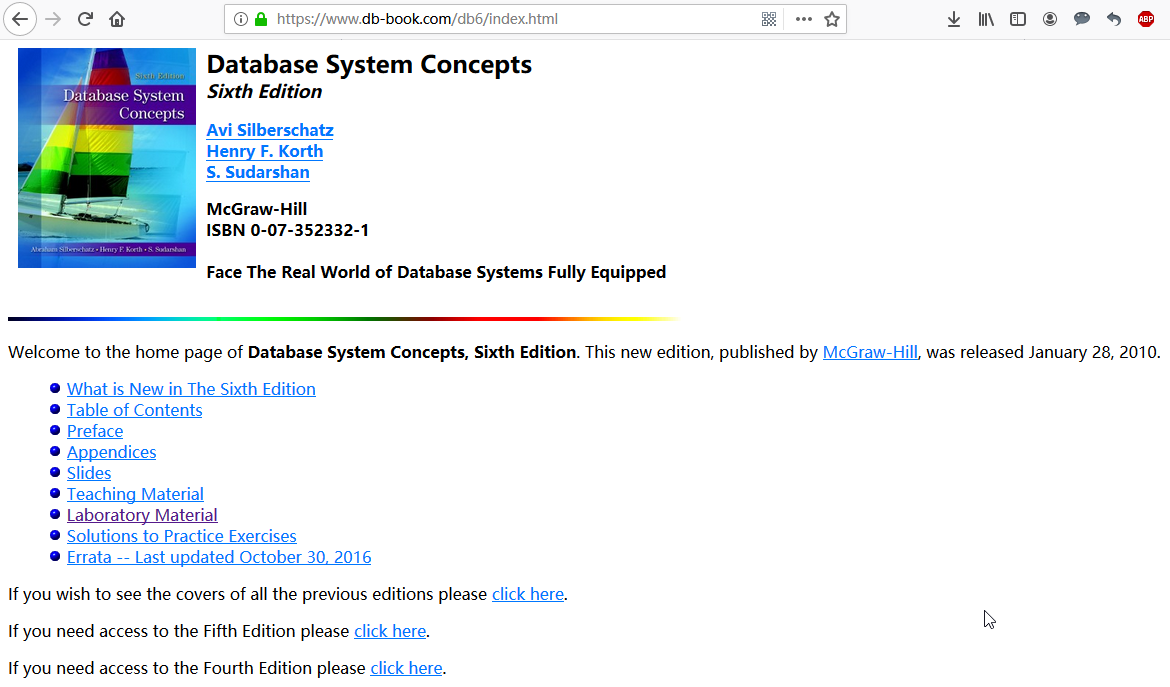Show site information icon in address bar
Image resolution: width=1170 pixels, height=687 pixels.
(240, 19)
